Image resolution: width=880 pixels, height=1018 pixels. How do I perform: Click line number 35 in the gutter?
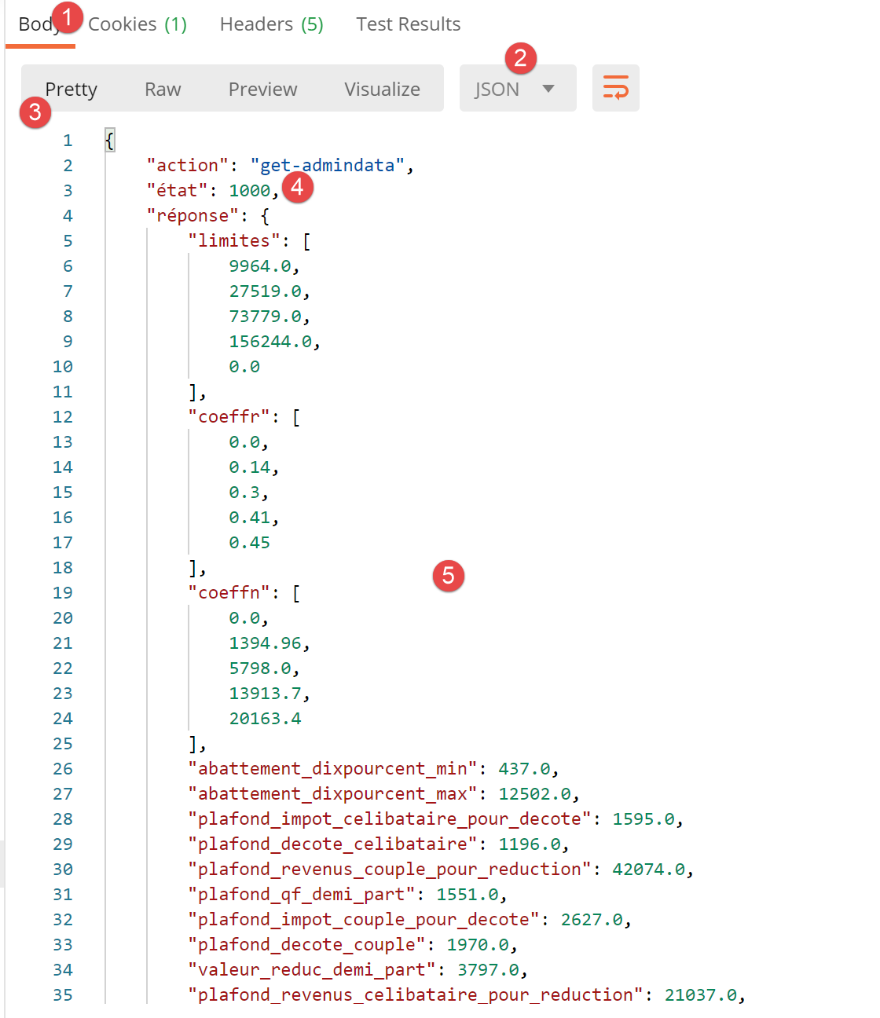(x=62, y=994)
